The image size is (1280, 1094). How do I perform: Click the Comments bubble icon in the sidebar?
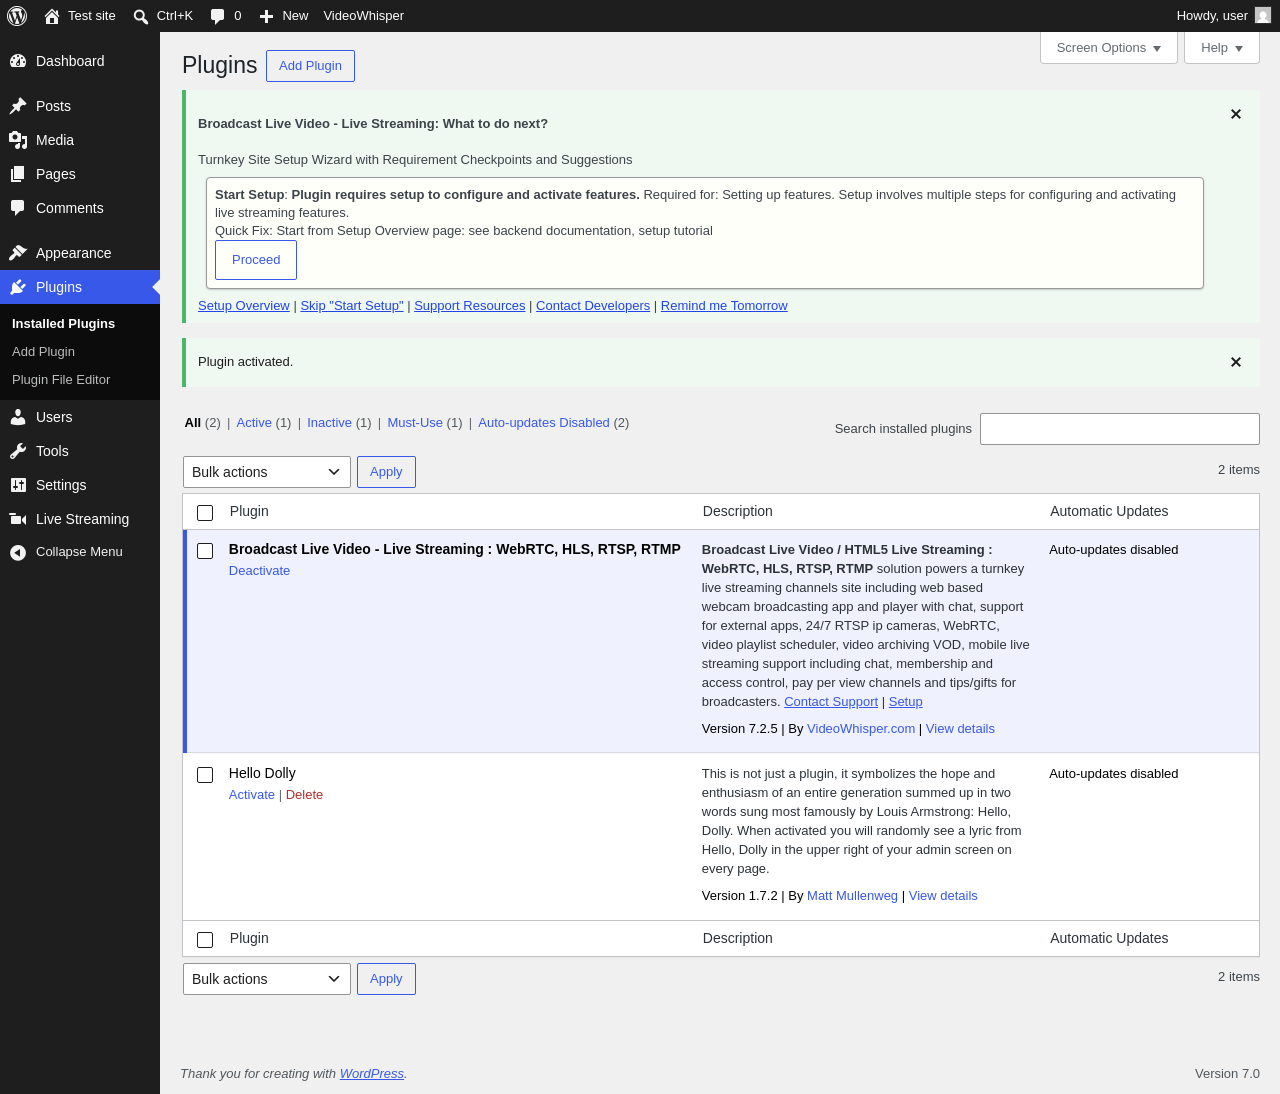point(18,208)
